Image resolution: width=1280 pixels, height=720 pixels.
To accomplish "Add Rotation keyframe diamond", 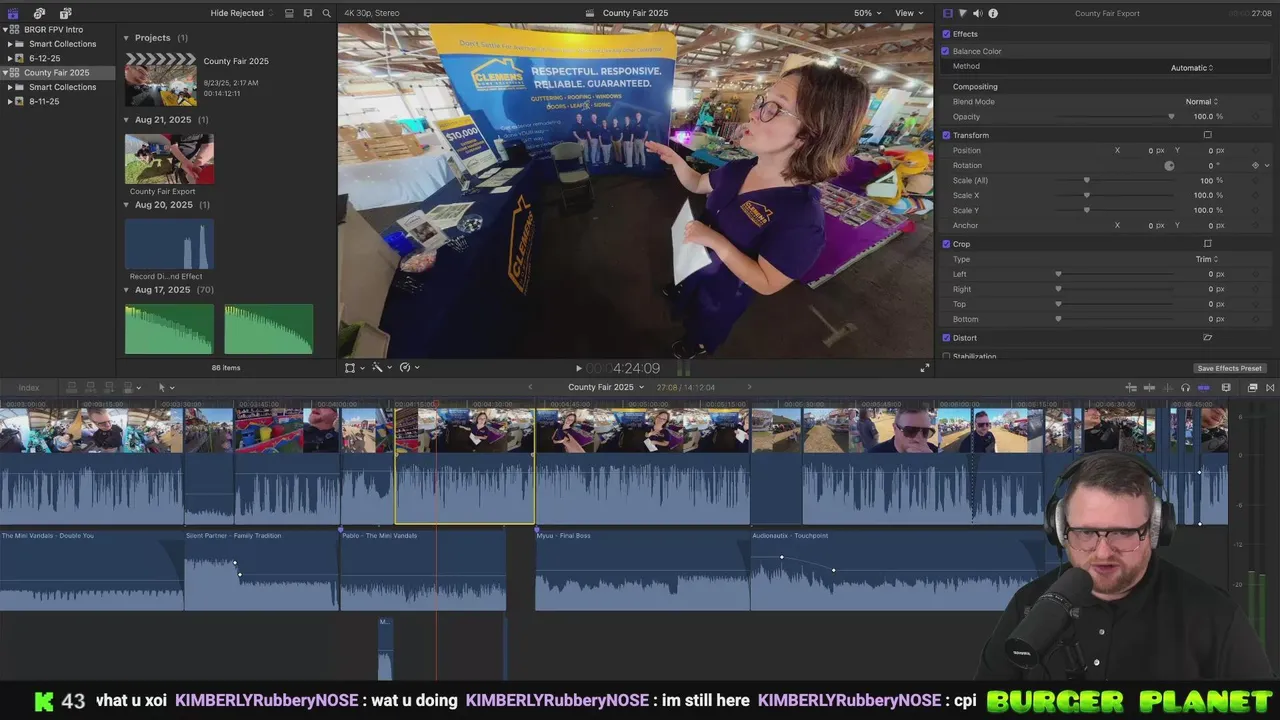I will coord(1255,165).
